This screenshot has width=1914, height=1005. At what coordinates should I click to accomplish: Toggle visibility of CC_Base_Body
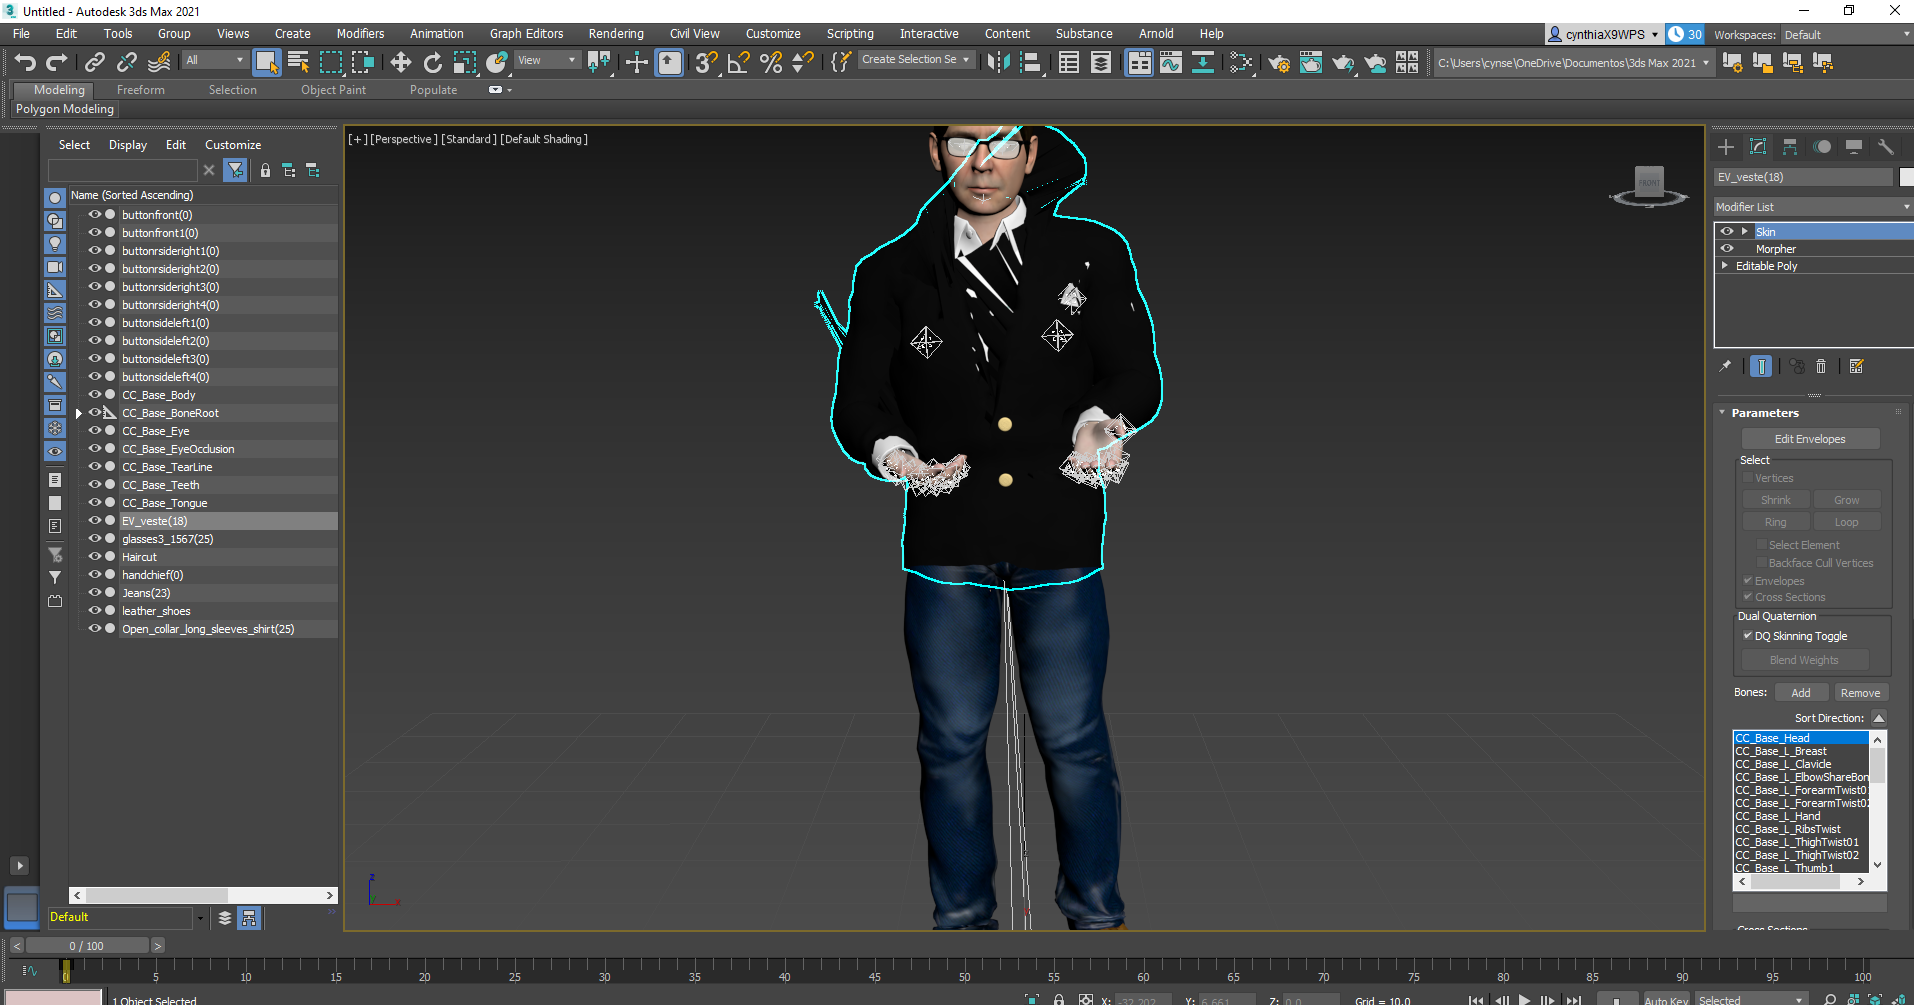tap(95, 395)
